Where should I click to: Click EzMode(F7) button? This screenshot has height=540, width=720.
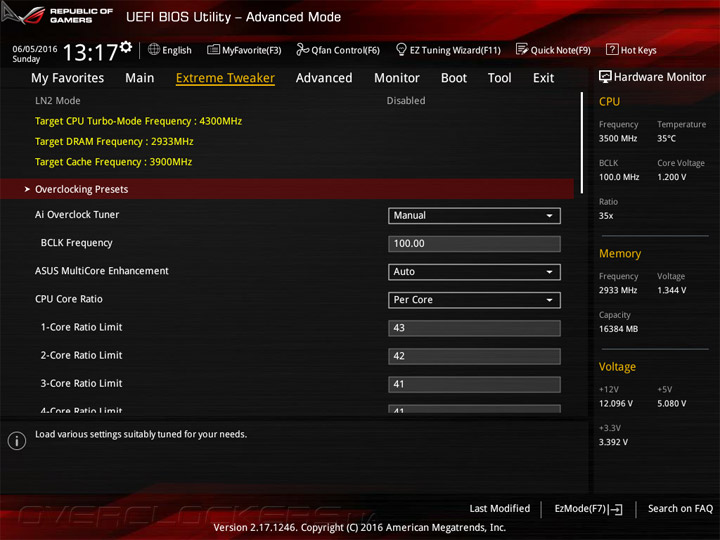pos(588,509)
